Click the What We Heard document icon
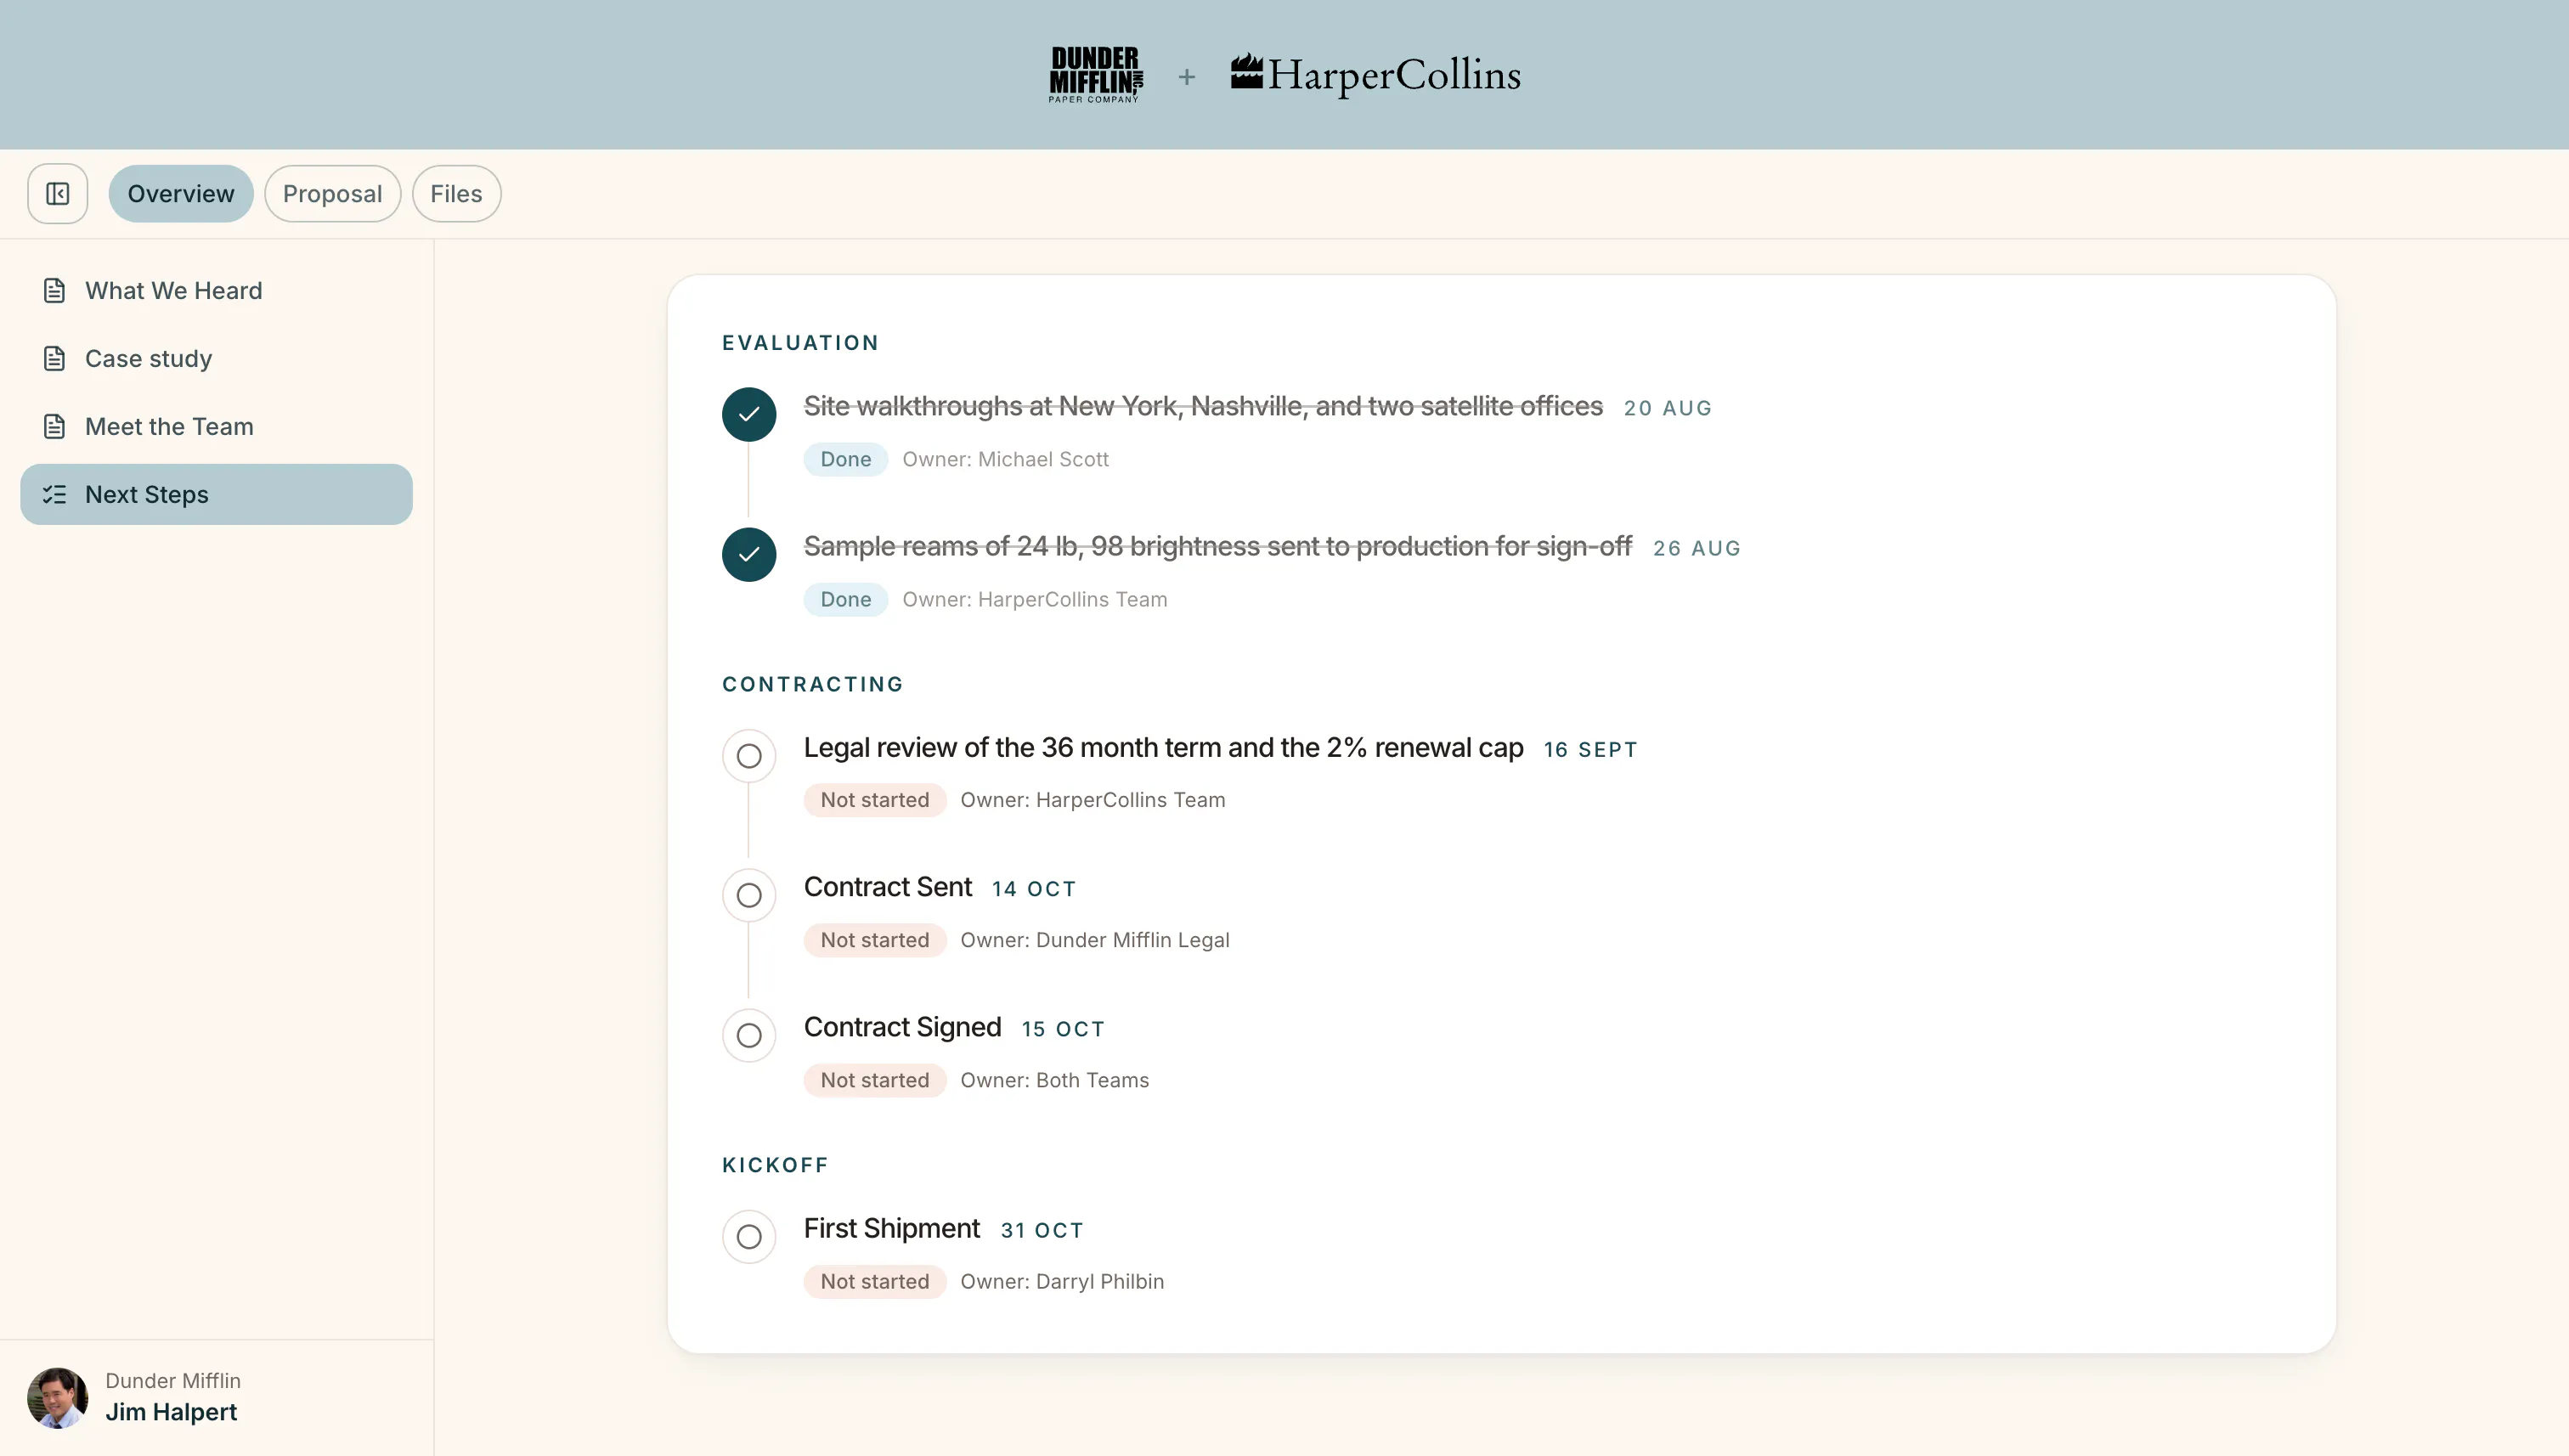The height and width of the screenshot is (1456, 2569). 54,291
